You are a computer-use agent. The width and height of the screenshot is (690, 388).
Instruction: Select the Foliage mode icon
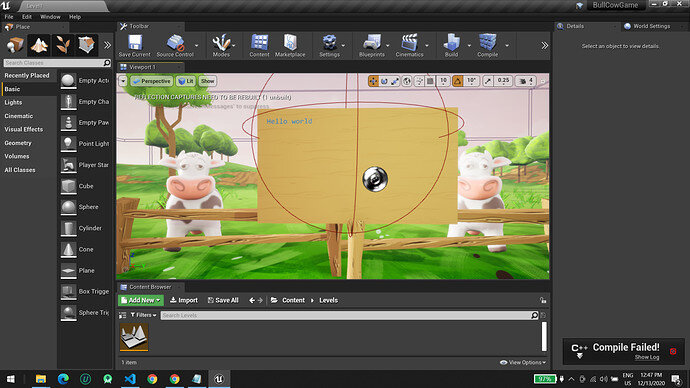point(62,45)
